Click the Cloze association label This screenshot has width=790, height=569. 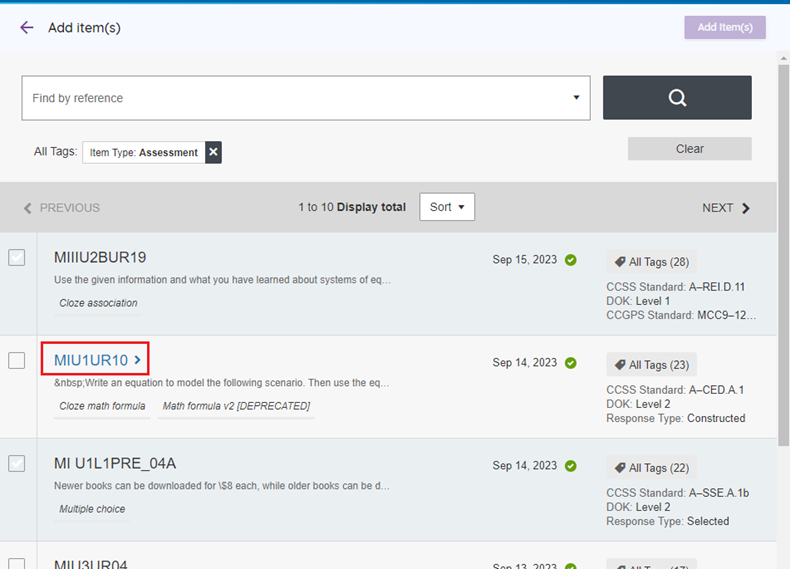pos(98,303)
